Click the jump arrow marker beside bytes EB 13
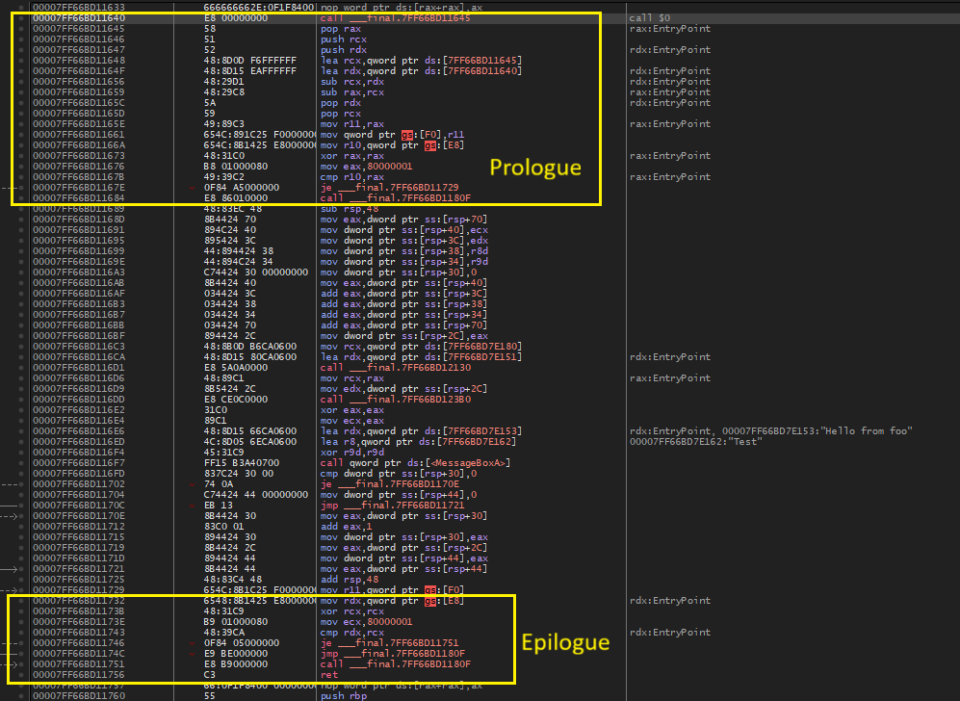This screenshot has height=701, width=960. [191, 504]
